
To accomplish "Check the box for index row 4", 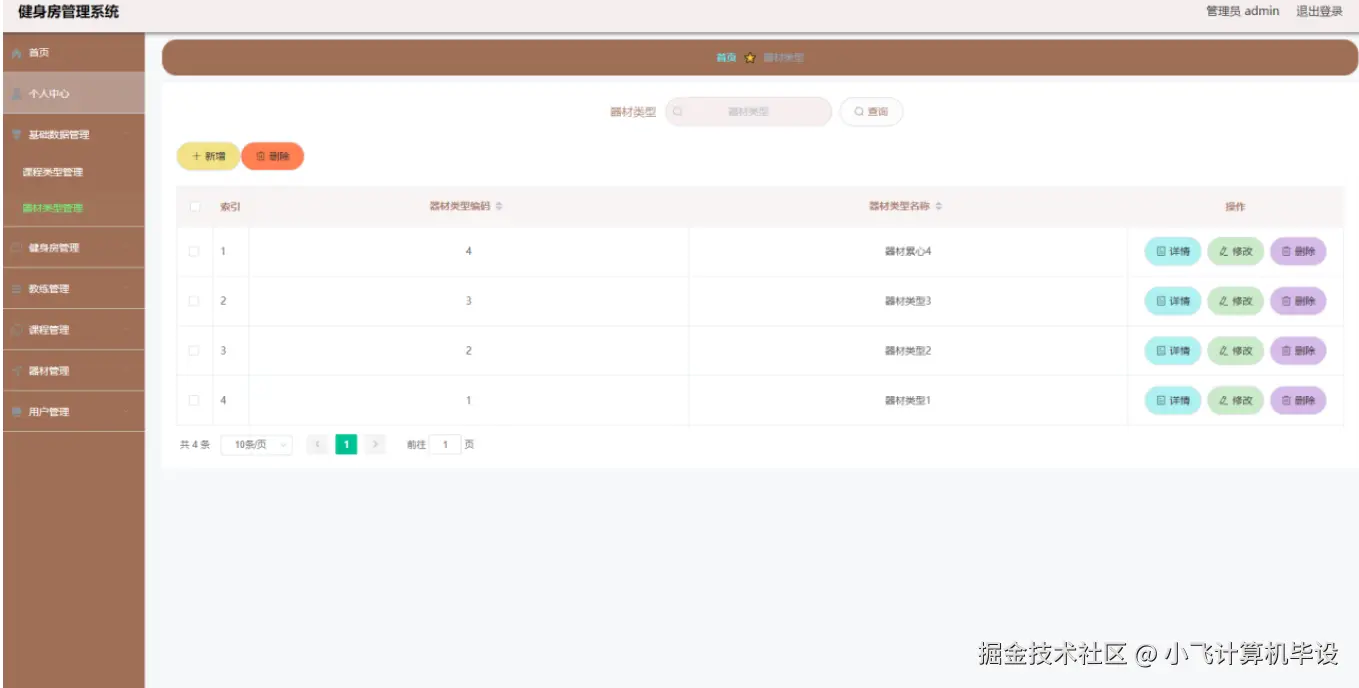I will (x=194, y=401).
